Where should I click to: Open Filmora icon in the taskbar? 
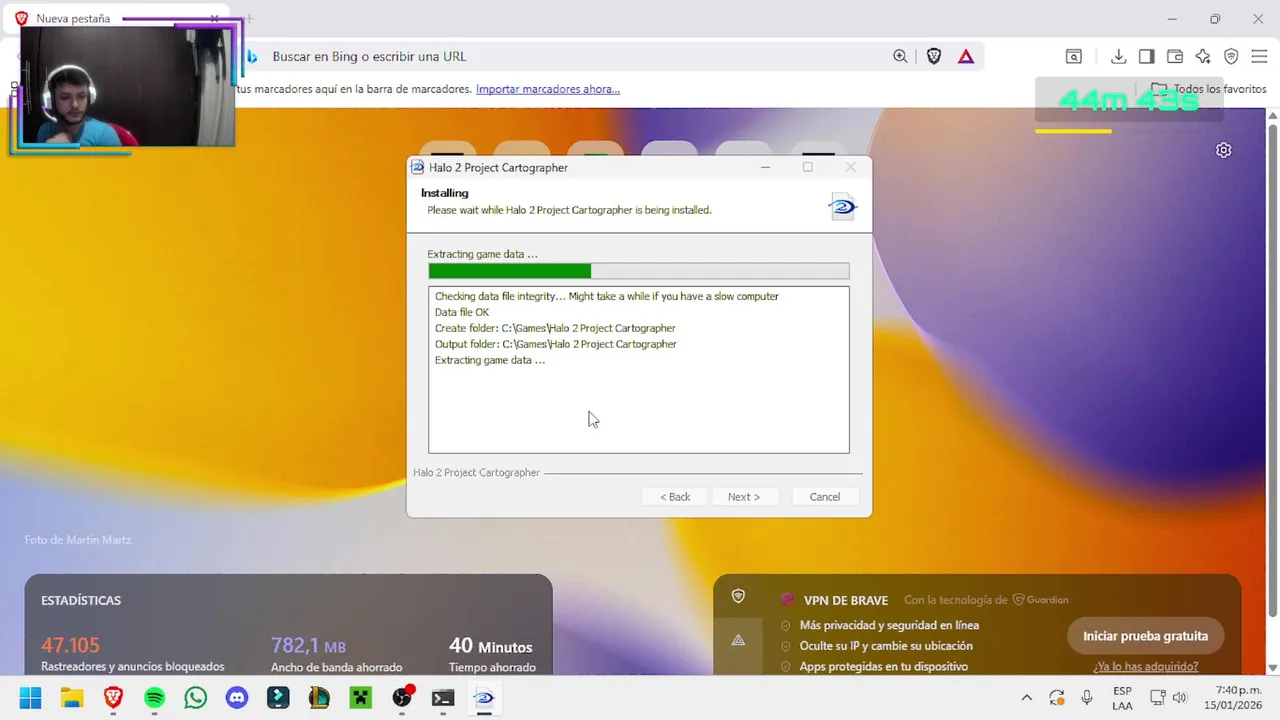[x=278, y=698]
